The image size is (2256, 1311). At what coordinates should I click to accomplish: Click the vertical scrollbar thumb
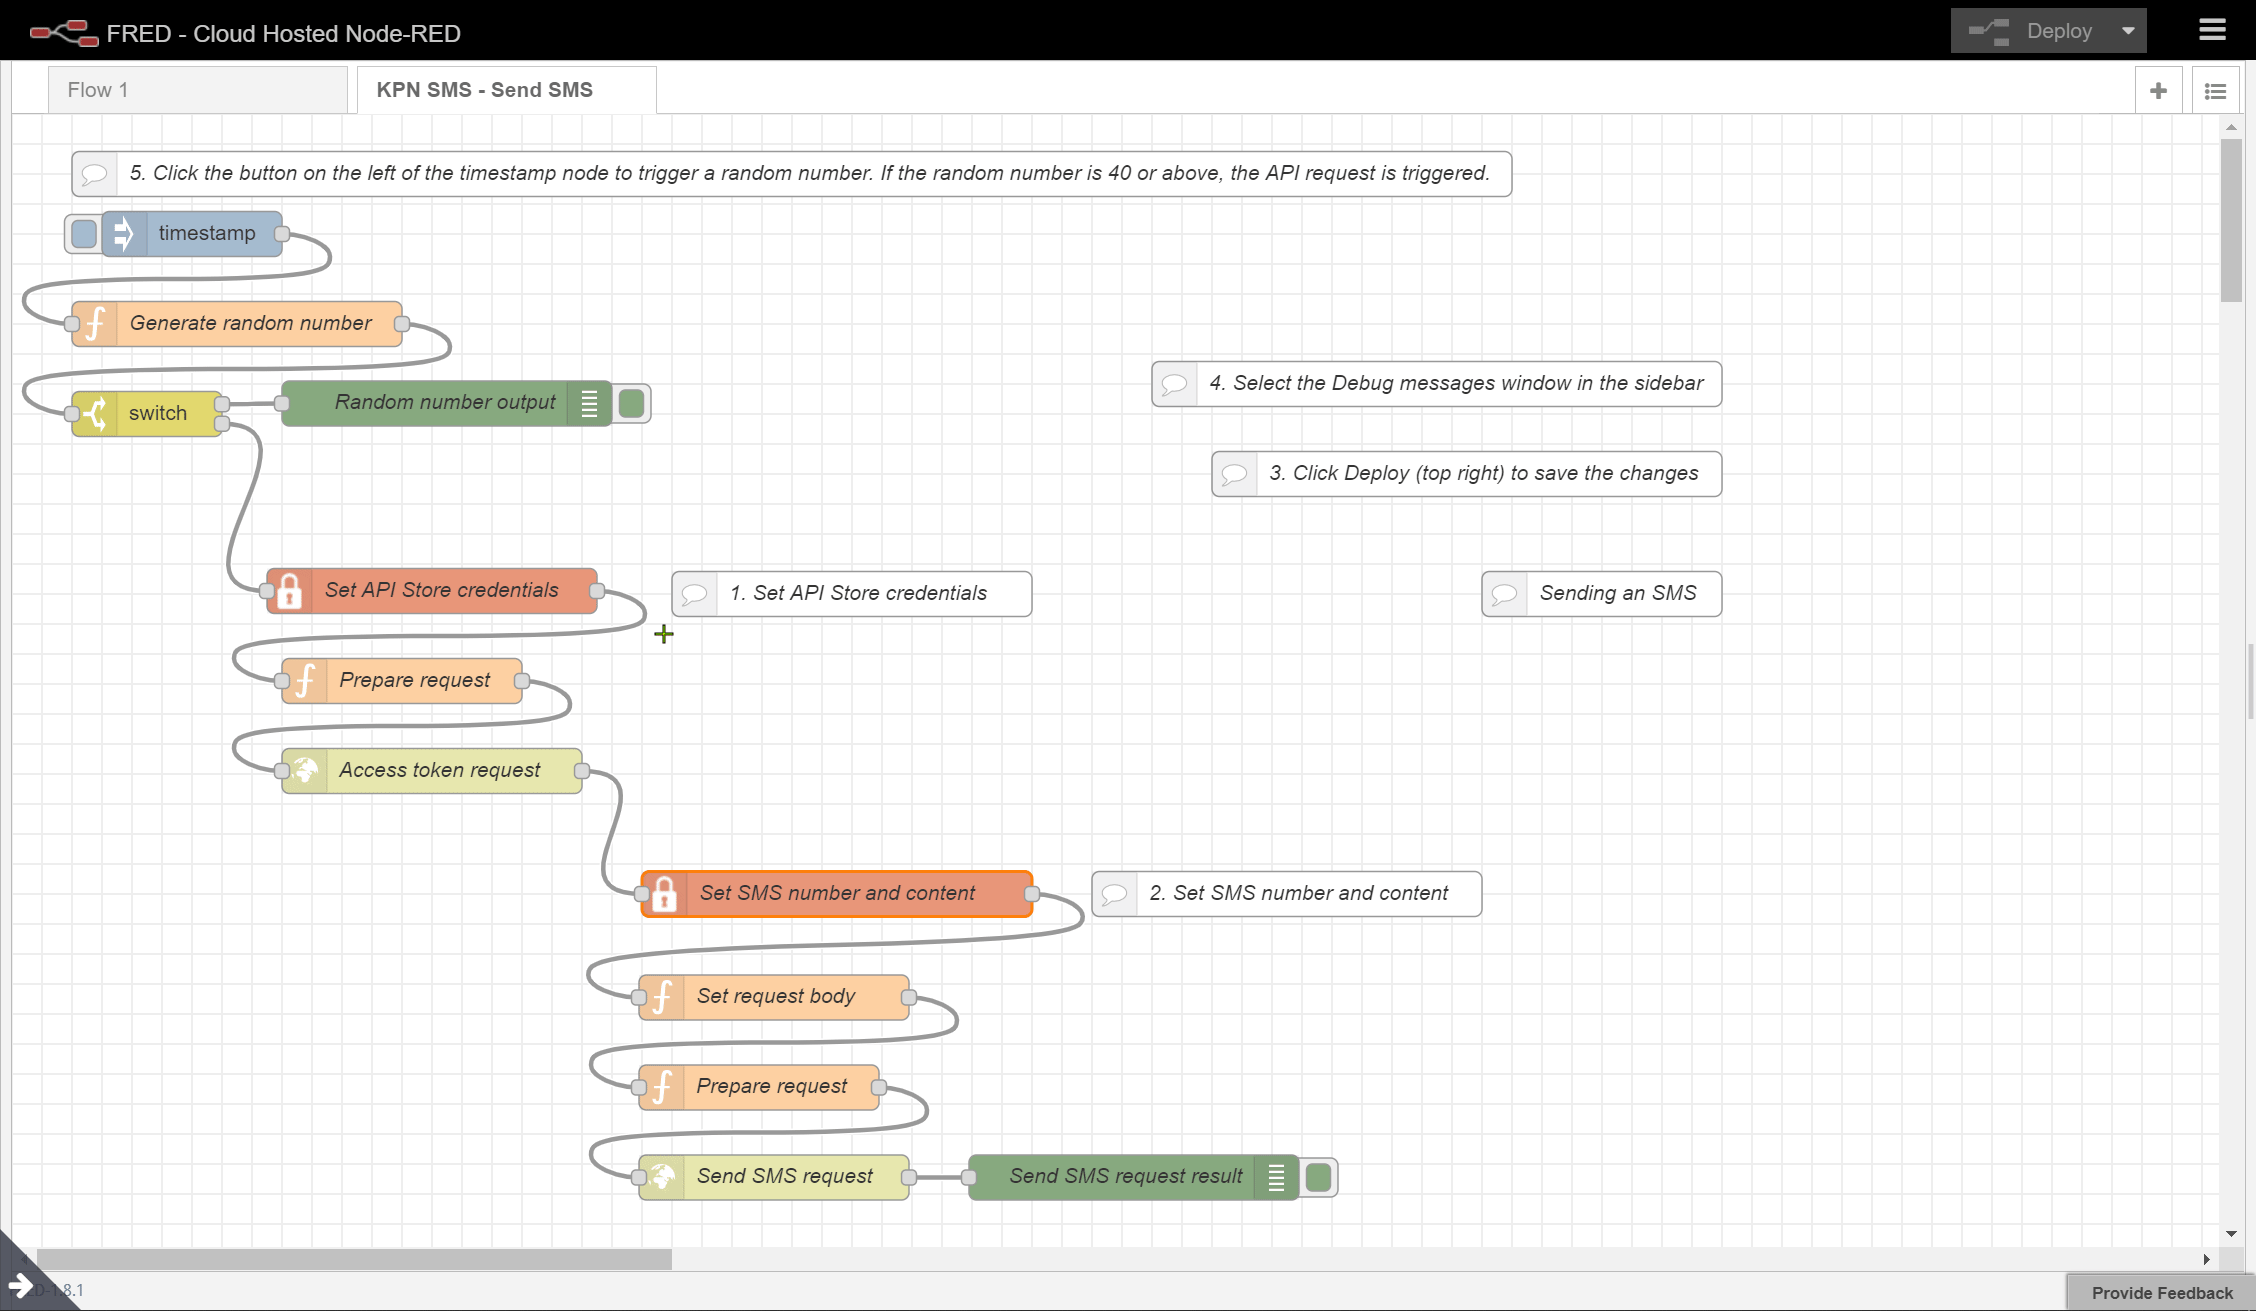point(2232,220)
